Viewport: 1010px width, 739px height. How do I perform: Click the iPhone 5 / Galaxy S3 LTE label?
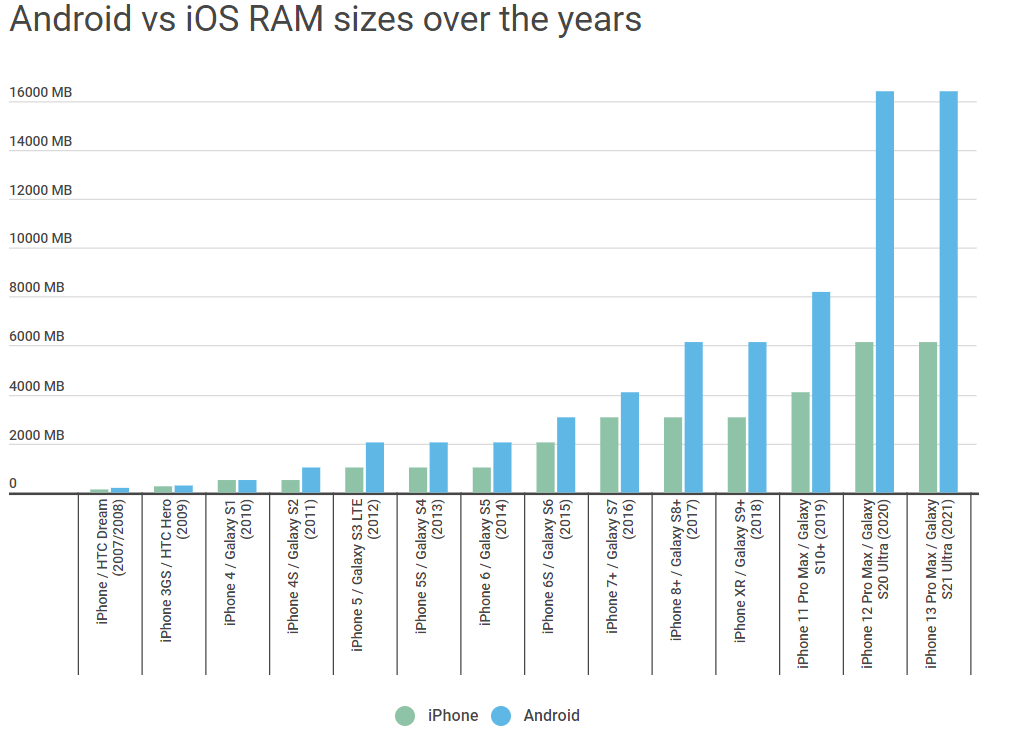coord(365,575)
